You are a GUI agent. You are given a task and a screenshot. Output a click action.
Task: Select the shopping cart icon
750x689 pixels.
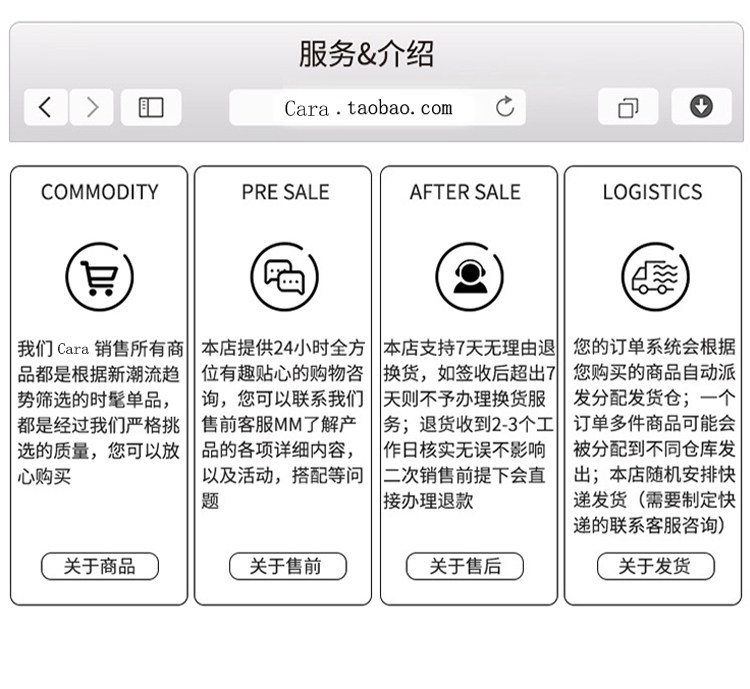[x=99, y=277]
